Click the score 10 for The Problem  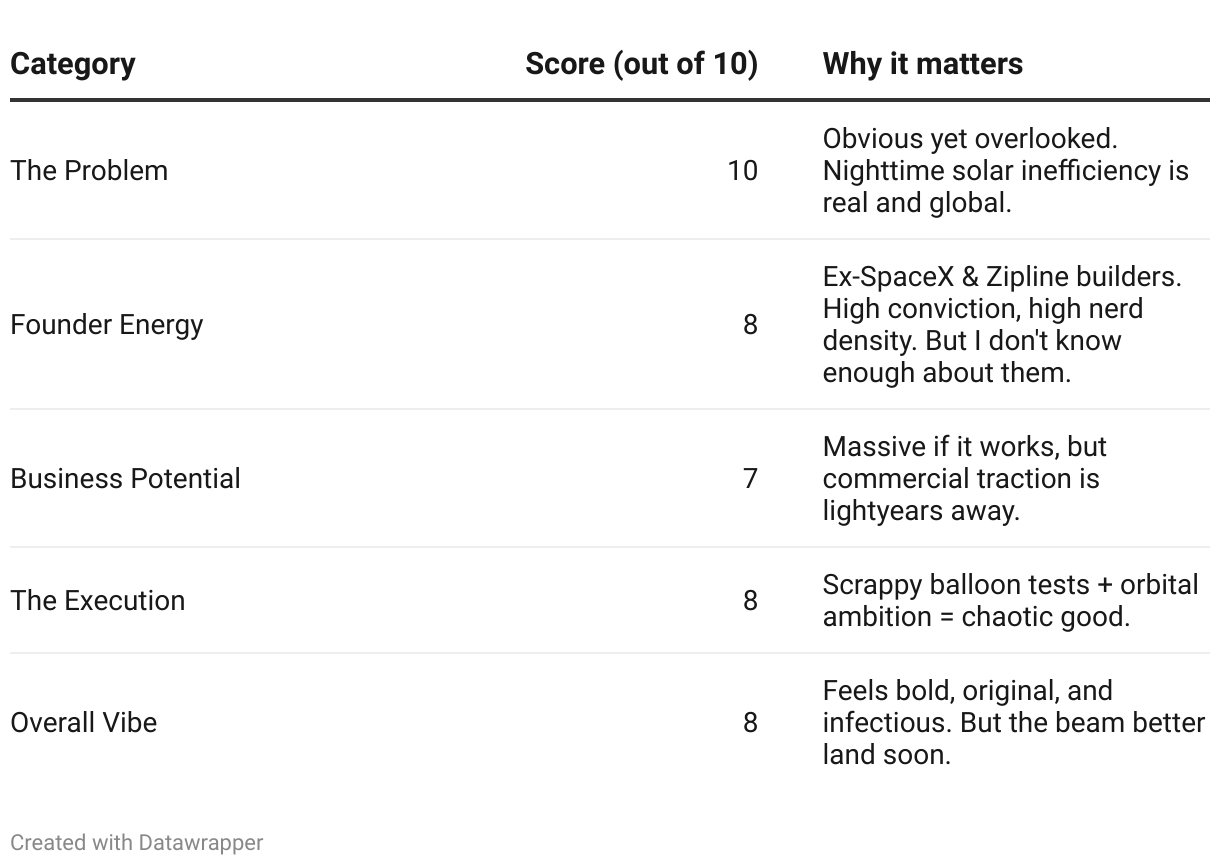coord(742,171)
